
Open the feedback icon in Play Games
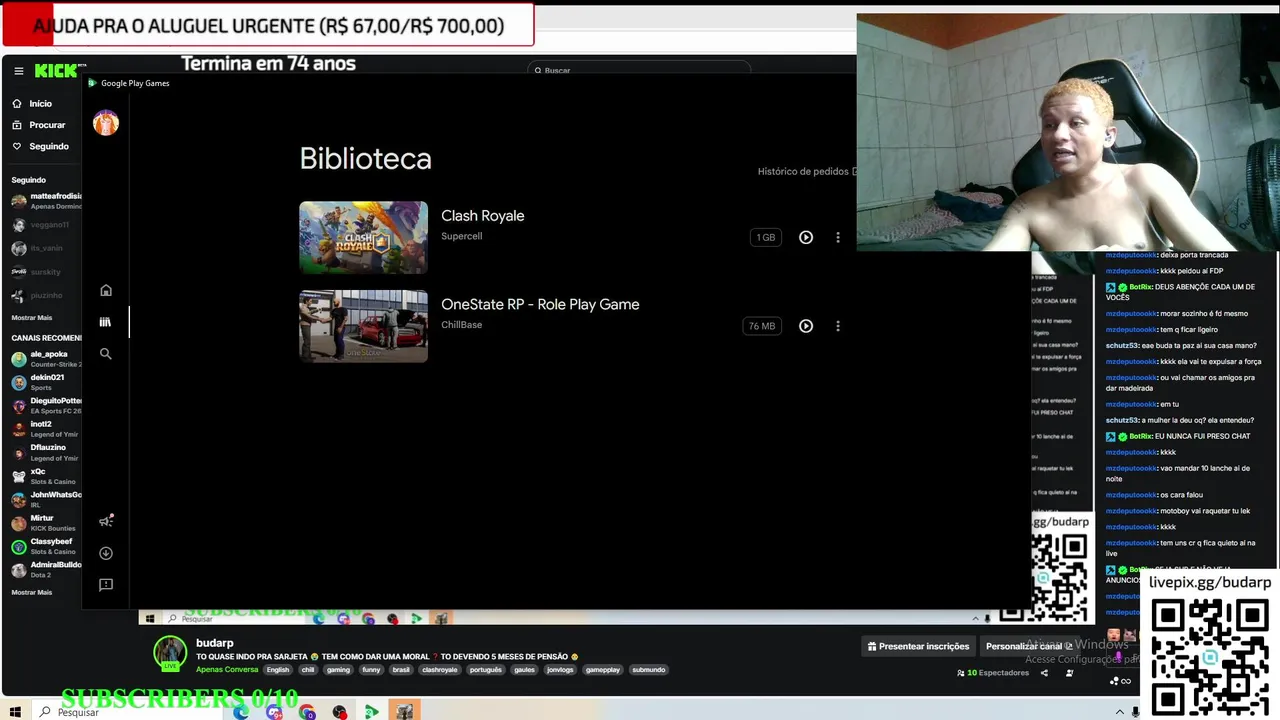106,585
